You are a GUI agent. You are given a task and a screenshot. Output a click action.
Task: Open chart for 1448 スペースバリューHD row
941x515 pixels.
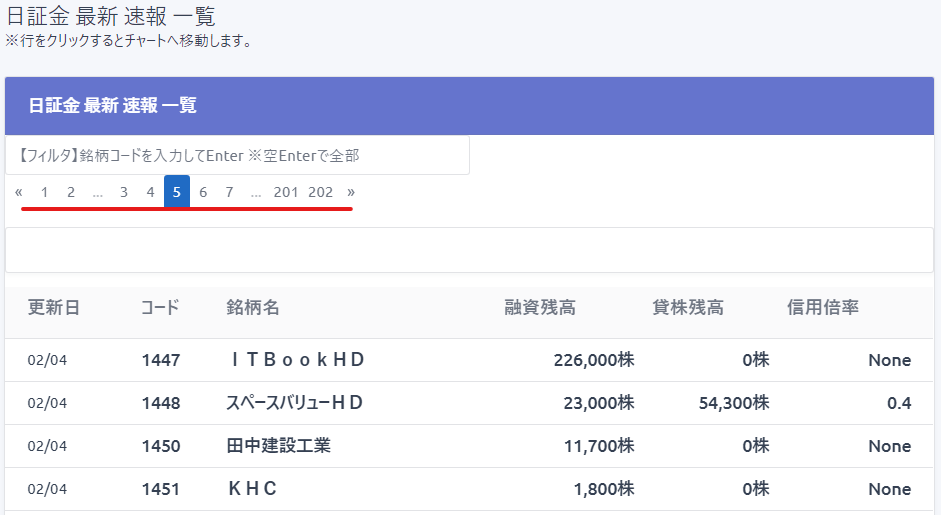pos(294,403)
